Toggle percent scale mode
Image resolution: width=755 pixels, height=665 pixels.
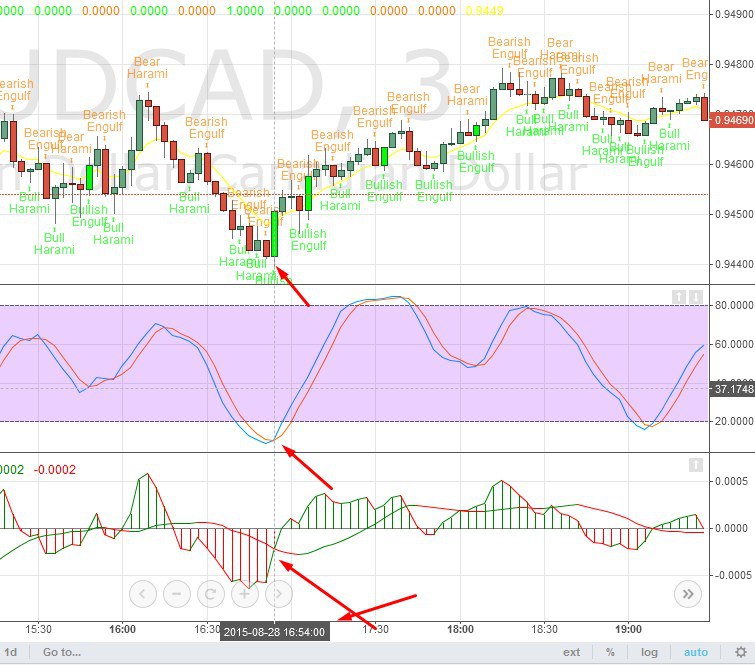[x=609, y=652]
